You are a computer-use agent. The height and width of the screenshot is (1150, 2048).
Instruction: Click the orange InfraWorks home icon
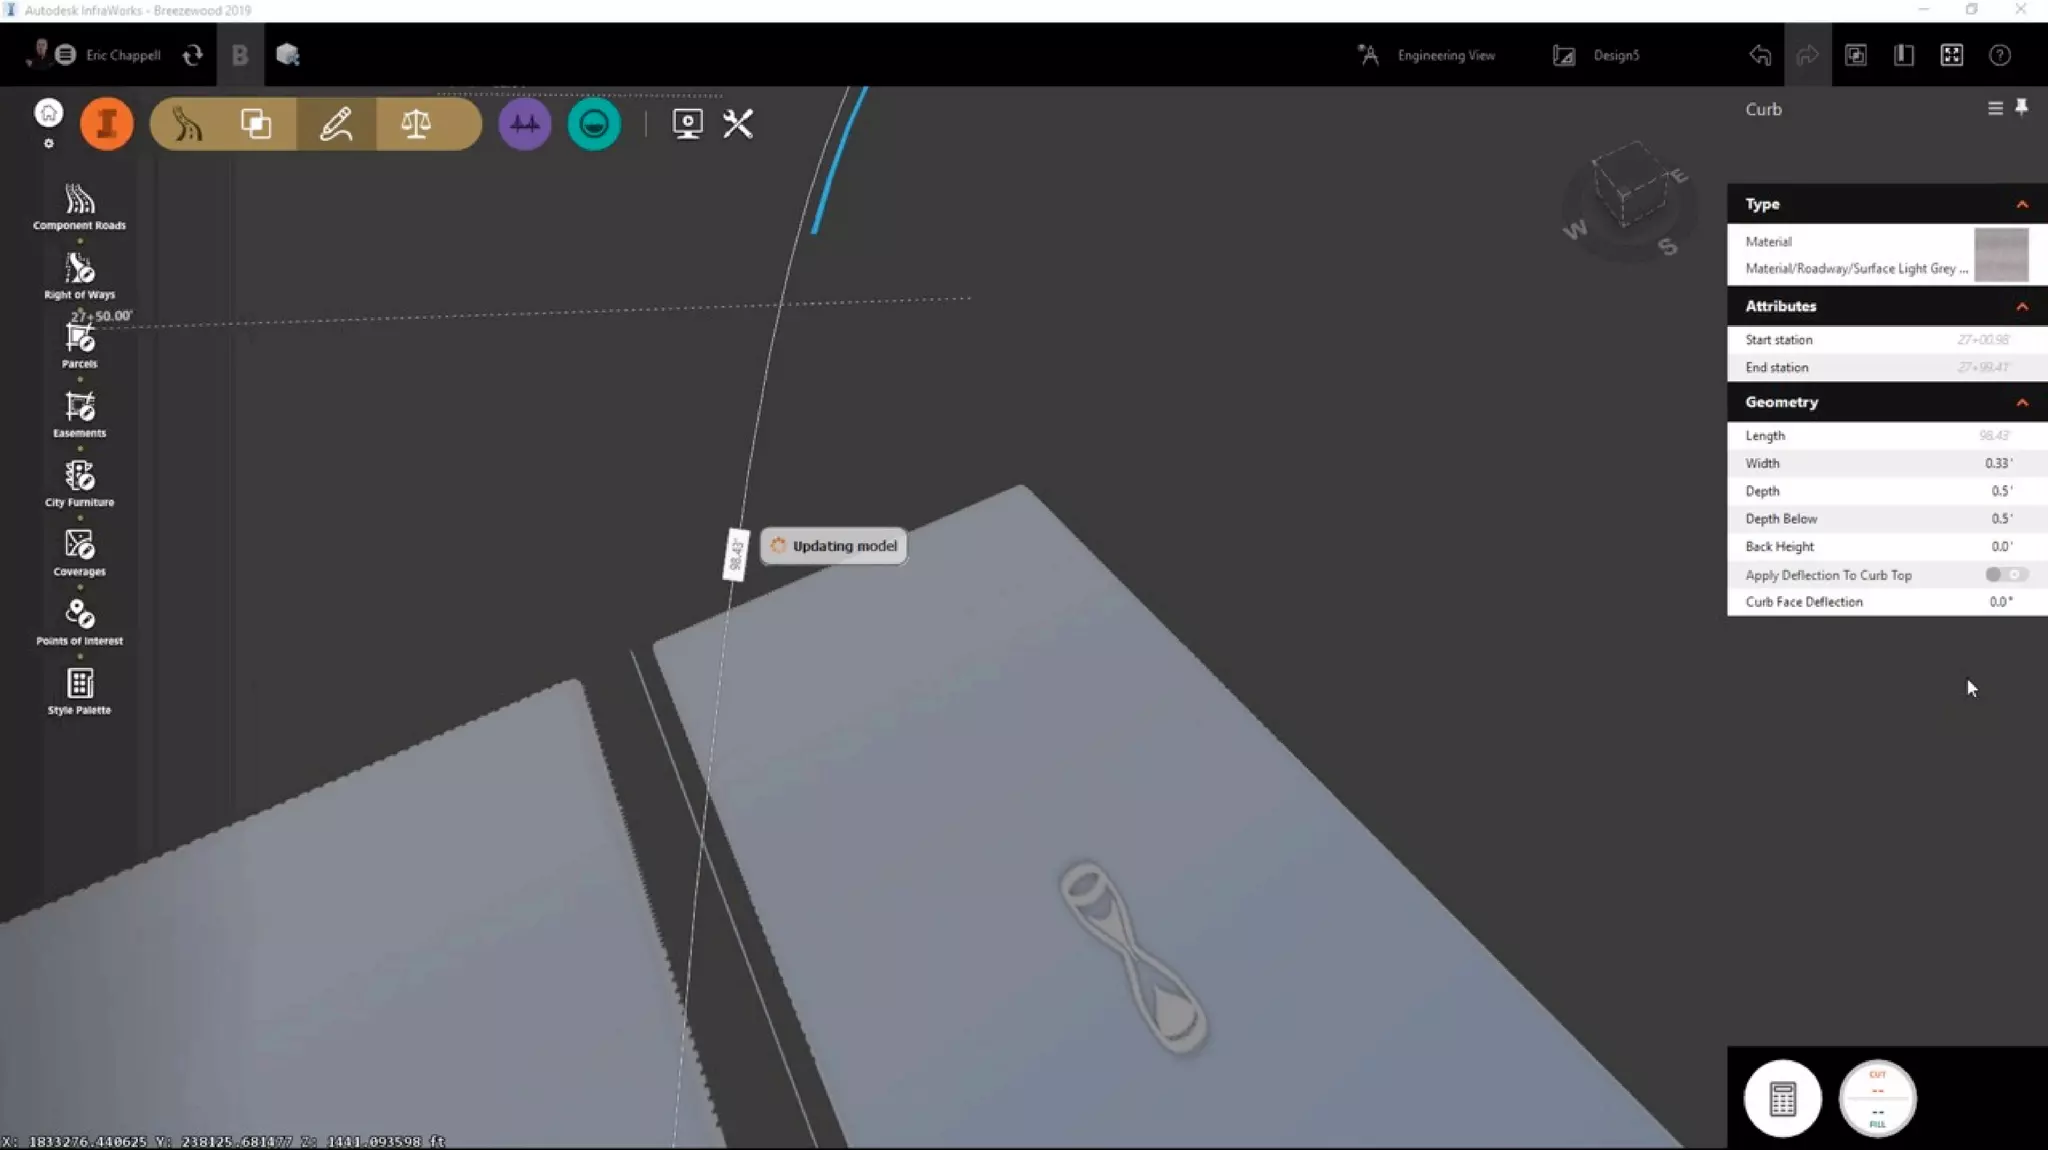[x=106, y=124]
